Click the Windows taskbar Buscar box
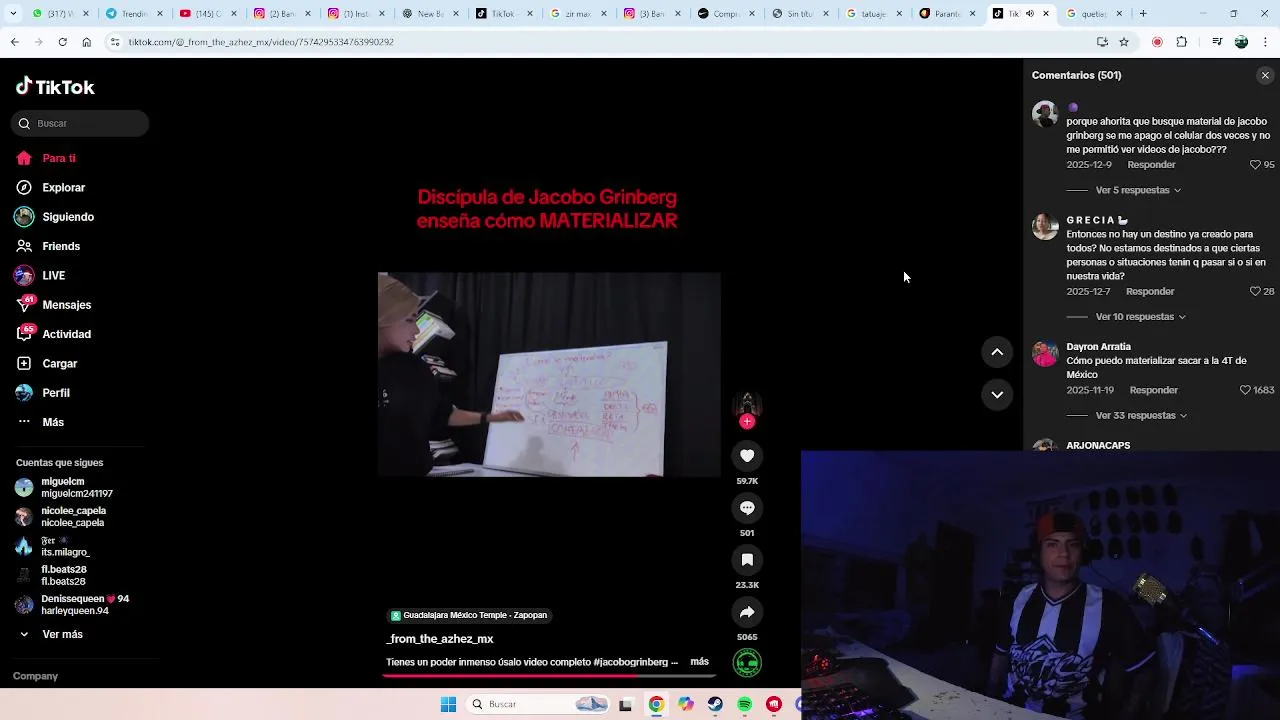This screenshot has width=1280, height=720. point(538,704)
